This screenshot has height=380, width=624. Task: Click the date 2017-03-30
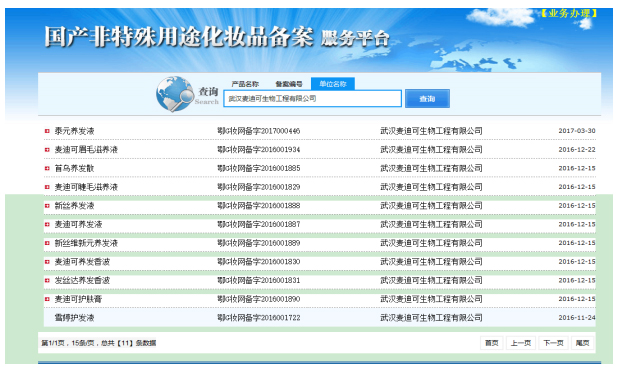[x=577, y=131]
